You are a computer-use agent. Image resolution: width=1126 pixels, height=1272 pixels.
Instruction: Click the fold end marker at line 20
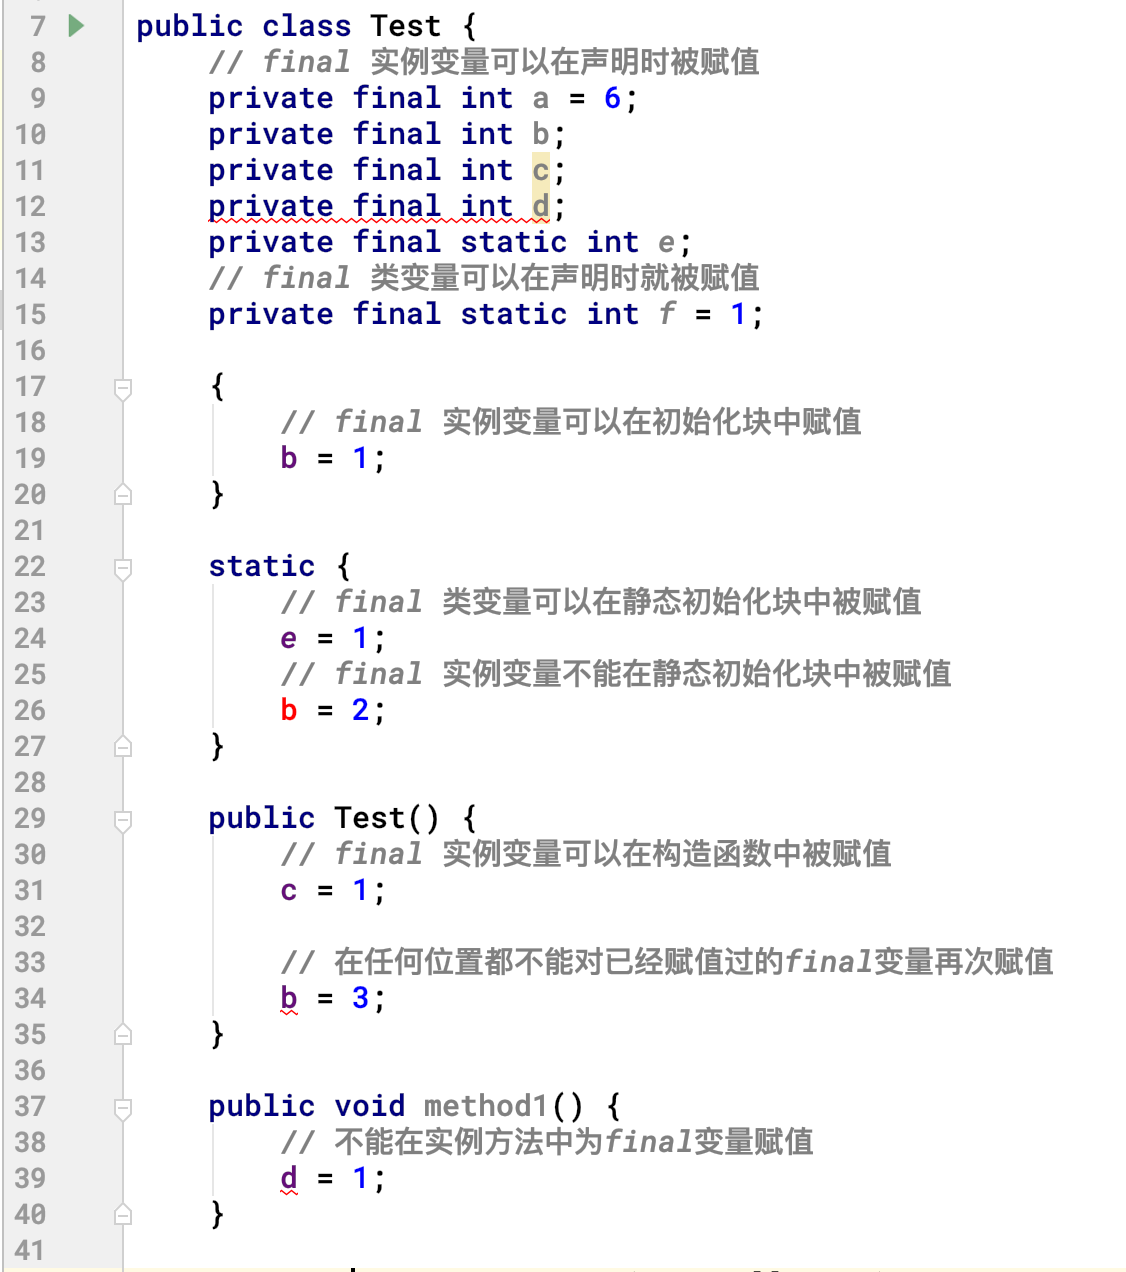pyautogui.click(x=123, y=494)
